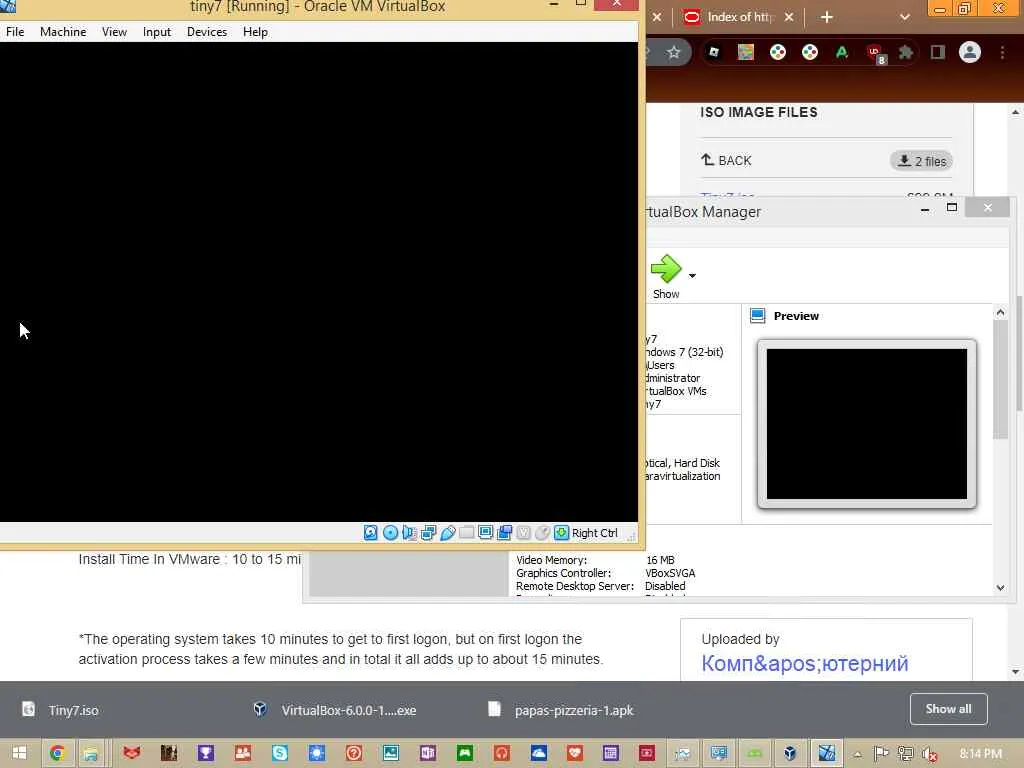Open Chrome from the taskbar

57,753
